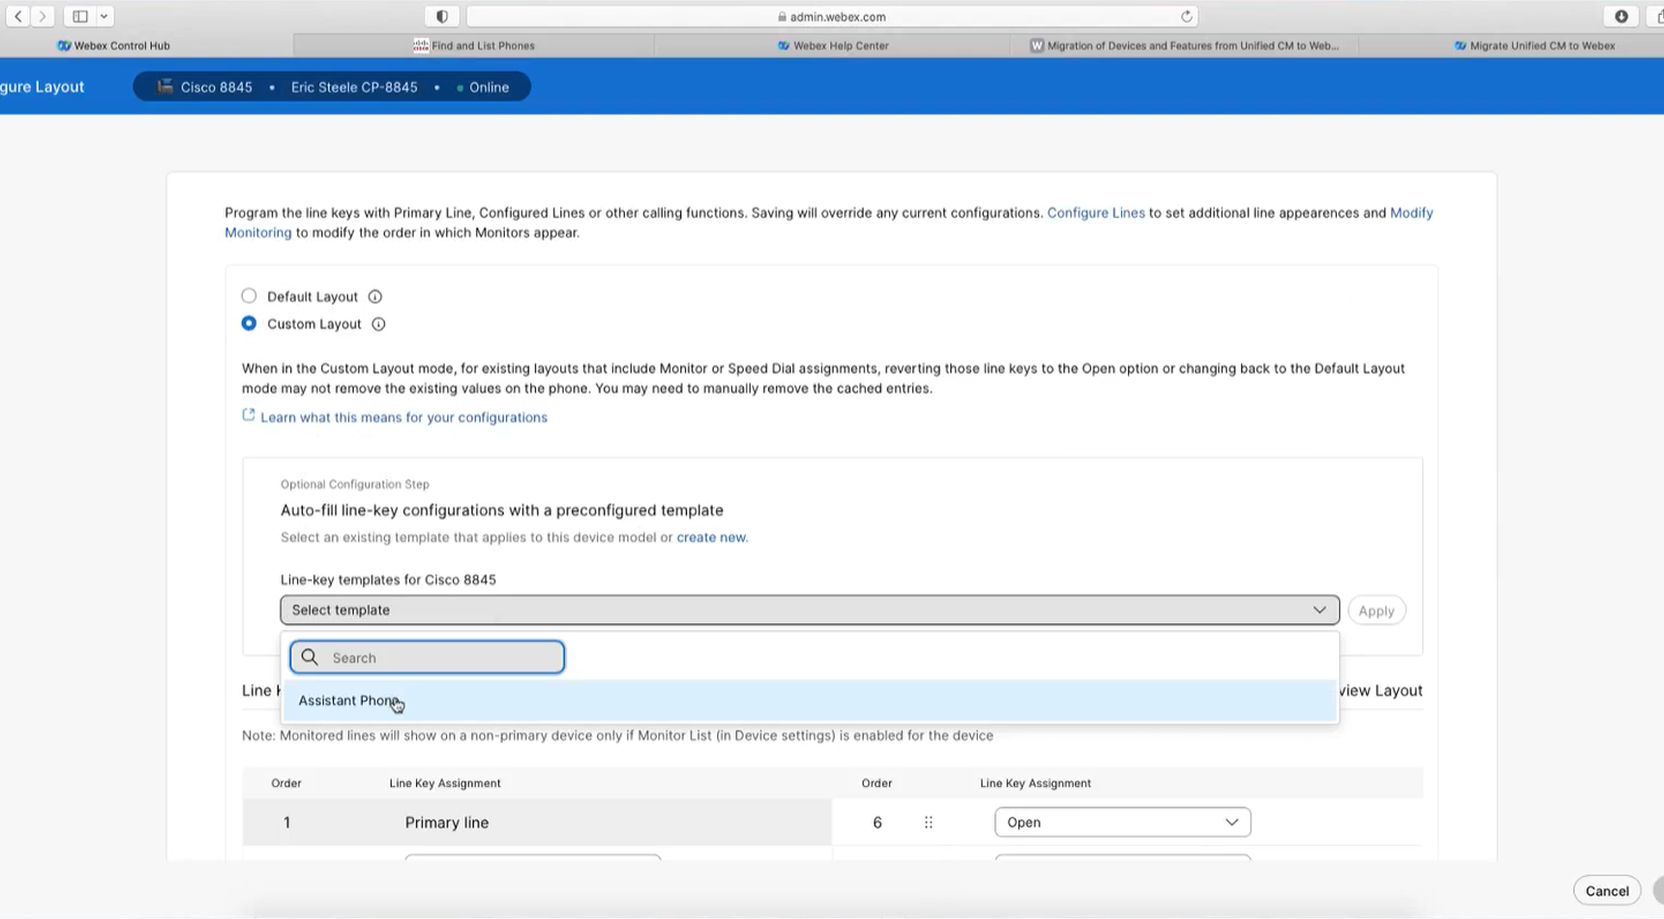Switch to Find and List Phones tab
This screenshot has width=1664, height=919.
click(x=474, y=45)
